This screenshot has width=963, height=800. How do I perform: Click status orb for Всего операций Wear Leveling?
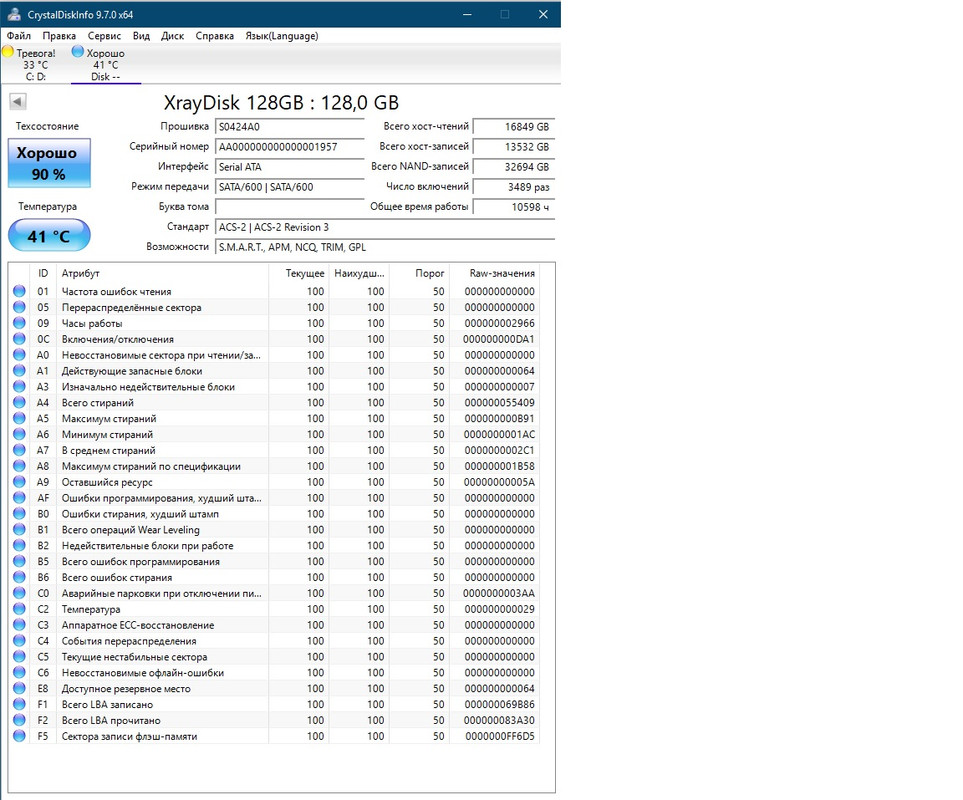[19, 529]
